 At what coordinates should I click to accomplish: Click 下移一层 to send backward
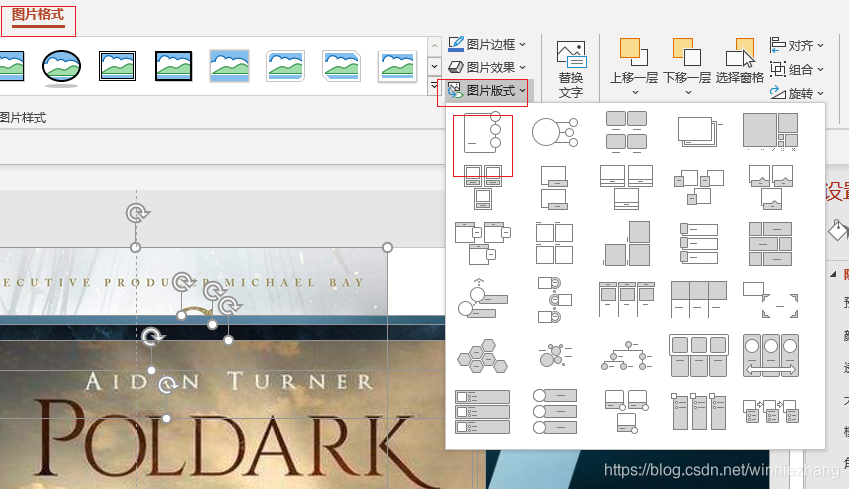[x=687, y=61]
